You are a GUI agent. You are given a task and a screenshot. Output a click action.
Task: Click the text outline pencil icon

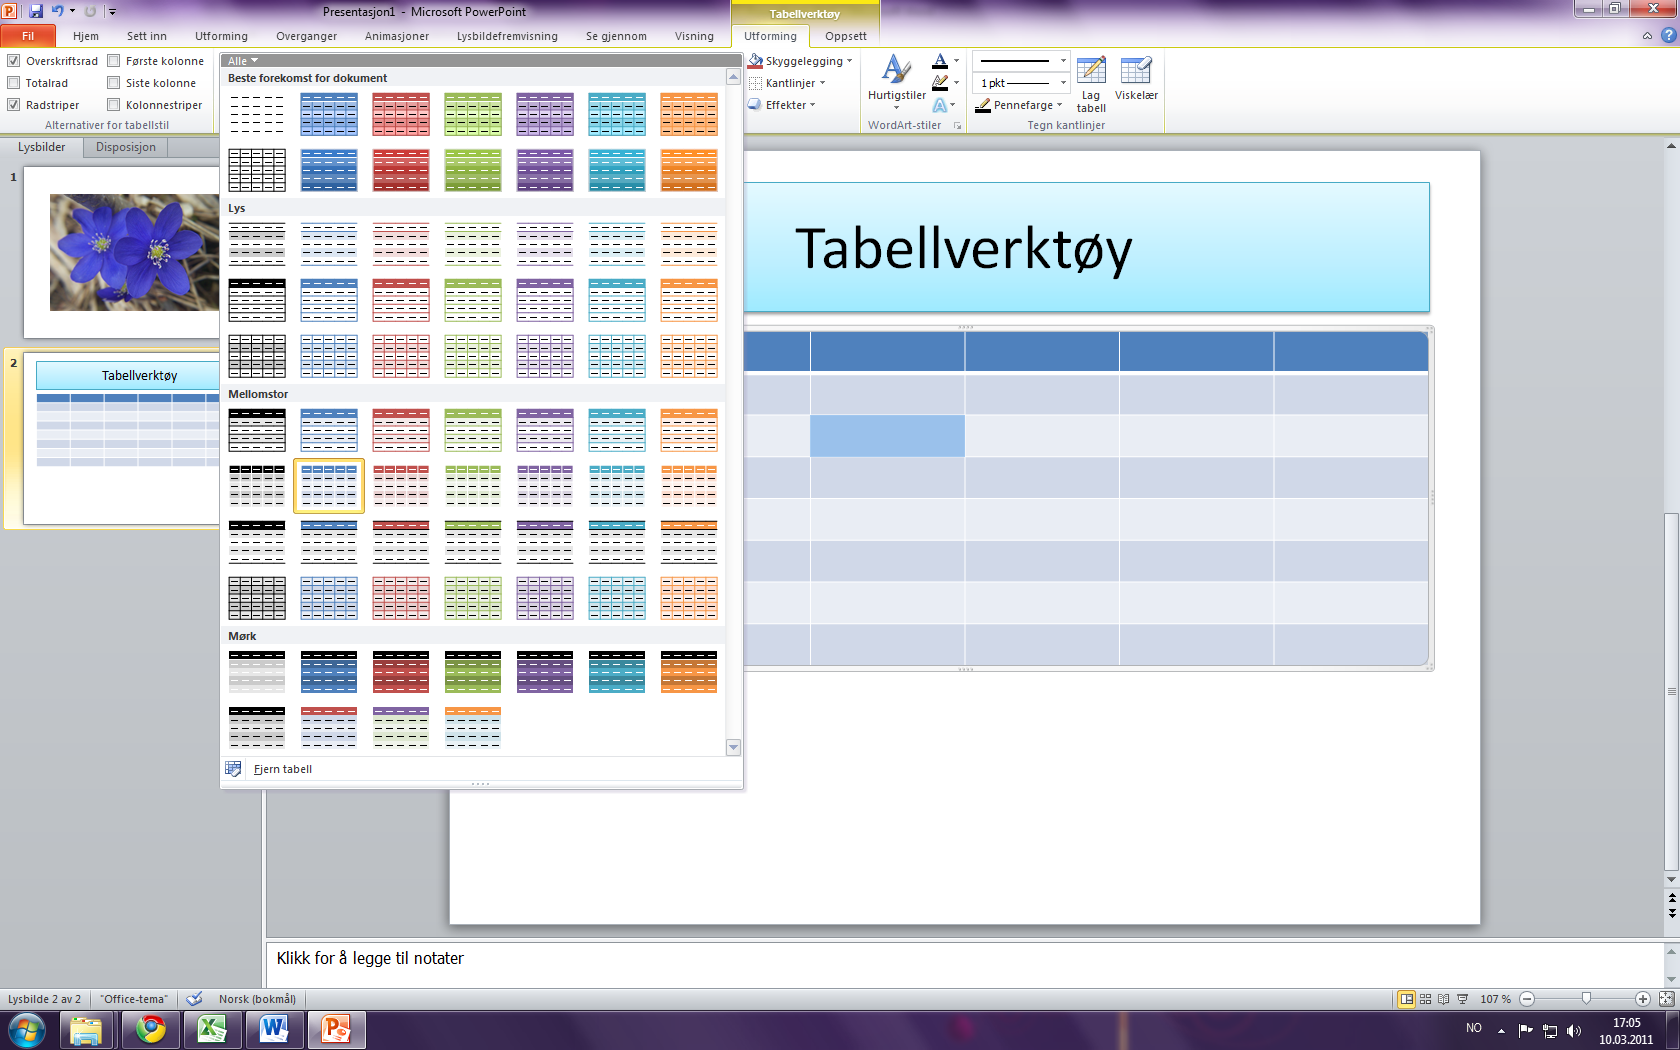click(x=940, y=83)
